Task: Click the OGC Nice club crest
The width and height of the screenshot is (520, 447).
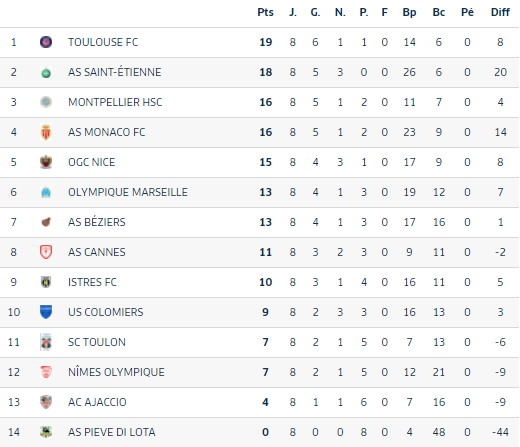Action: pyautogui.click(x=46, y=162)
